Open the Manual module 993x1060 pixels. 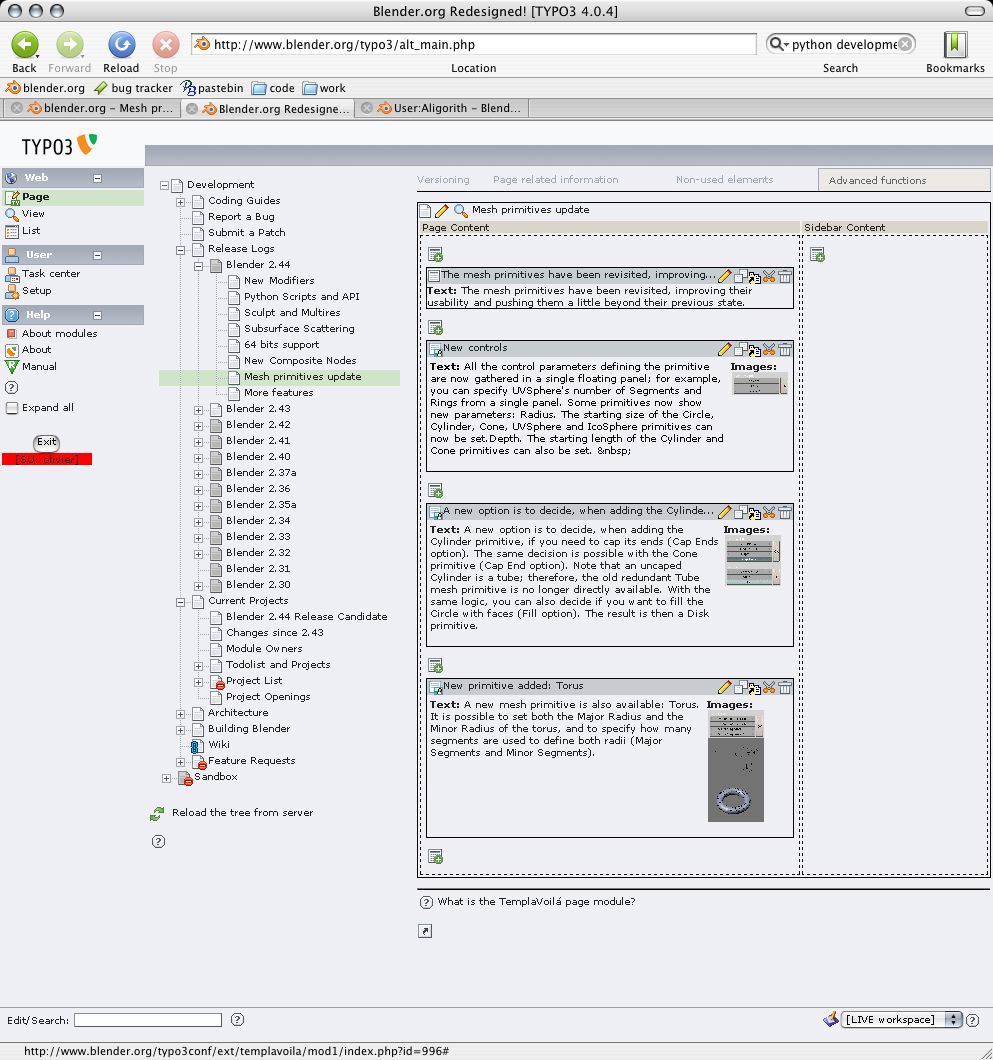(x=39, y=366)
